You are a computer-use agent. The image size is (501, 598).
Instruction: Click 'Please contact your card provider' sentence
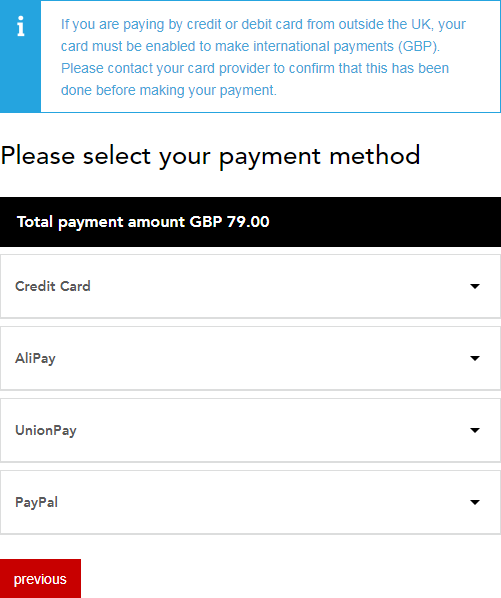click(x=255, y=79)
